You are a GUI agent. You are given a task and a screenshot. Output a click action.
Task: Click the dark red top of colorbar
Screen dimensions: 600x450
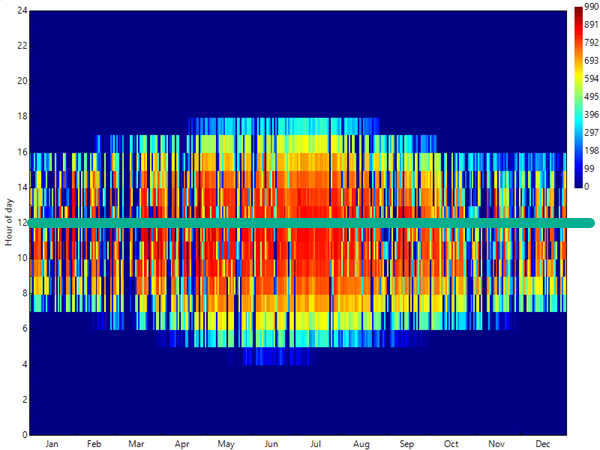(x=578, y=12)
